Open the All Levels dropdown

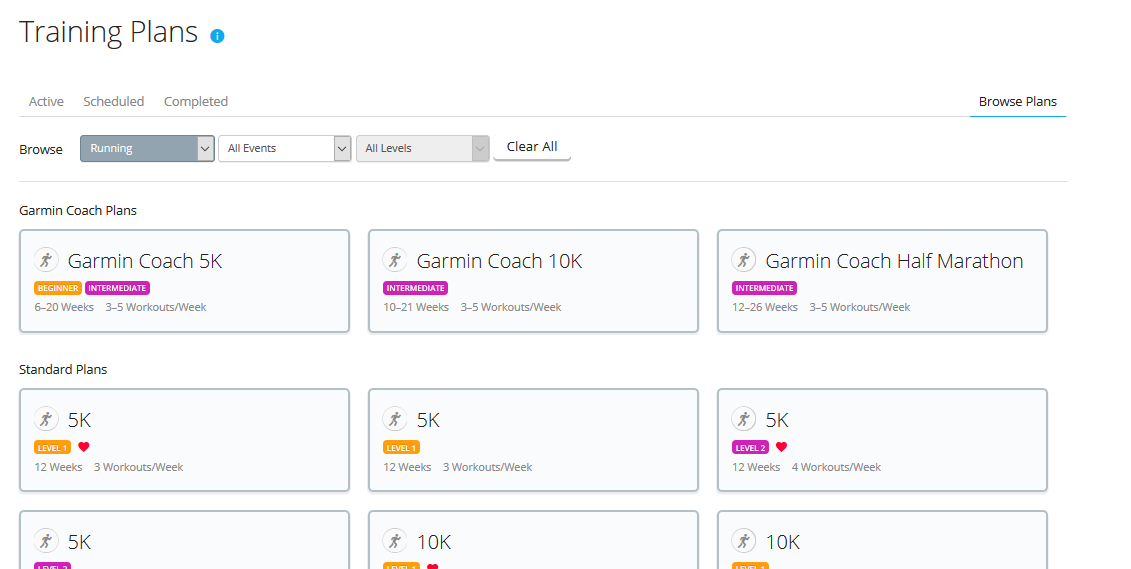coord(423,149)
